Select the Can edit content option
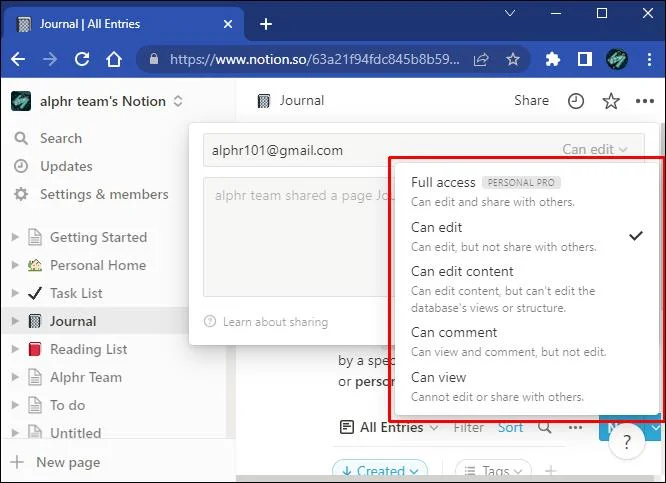The image size is (666, 483). click(527, 289)
